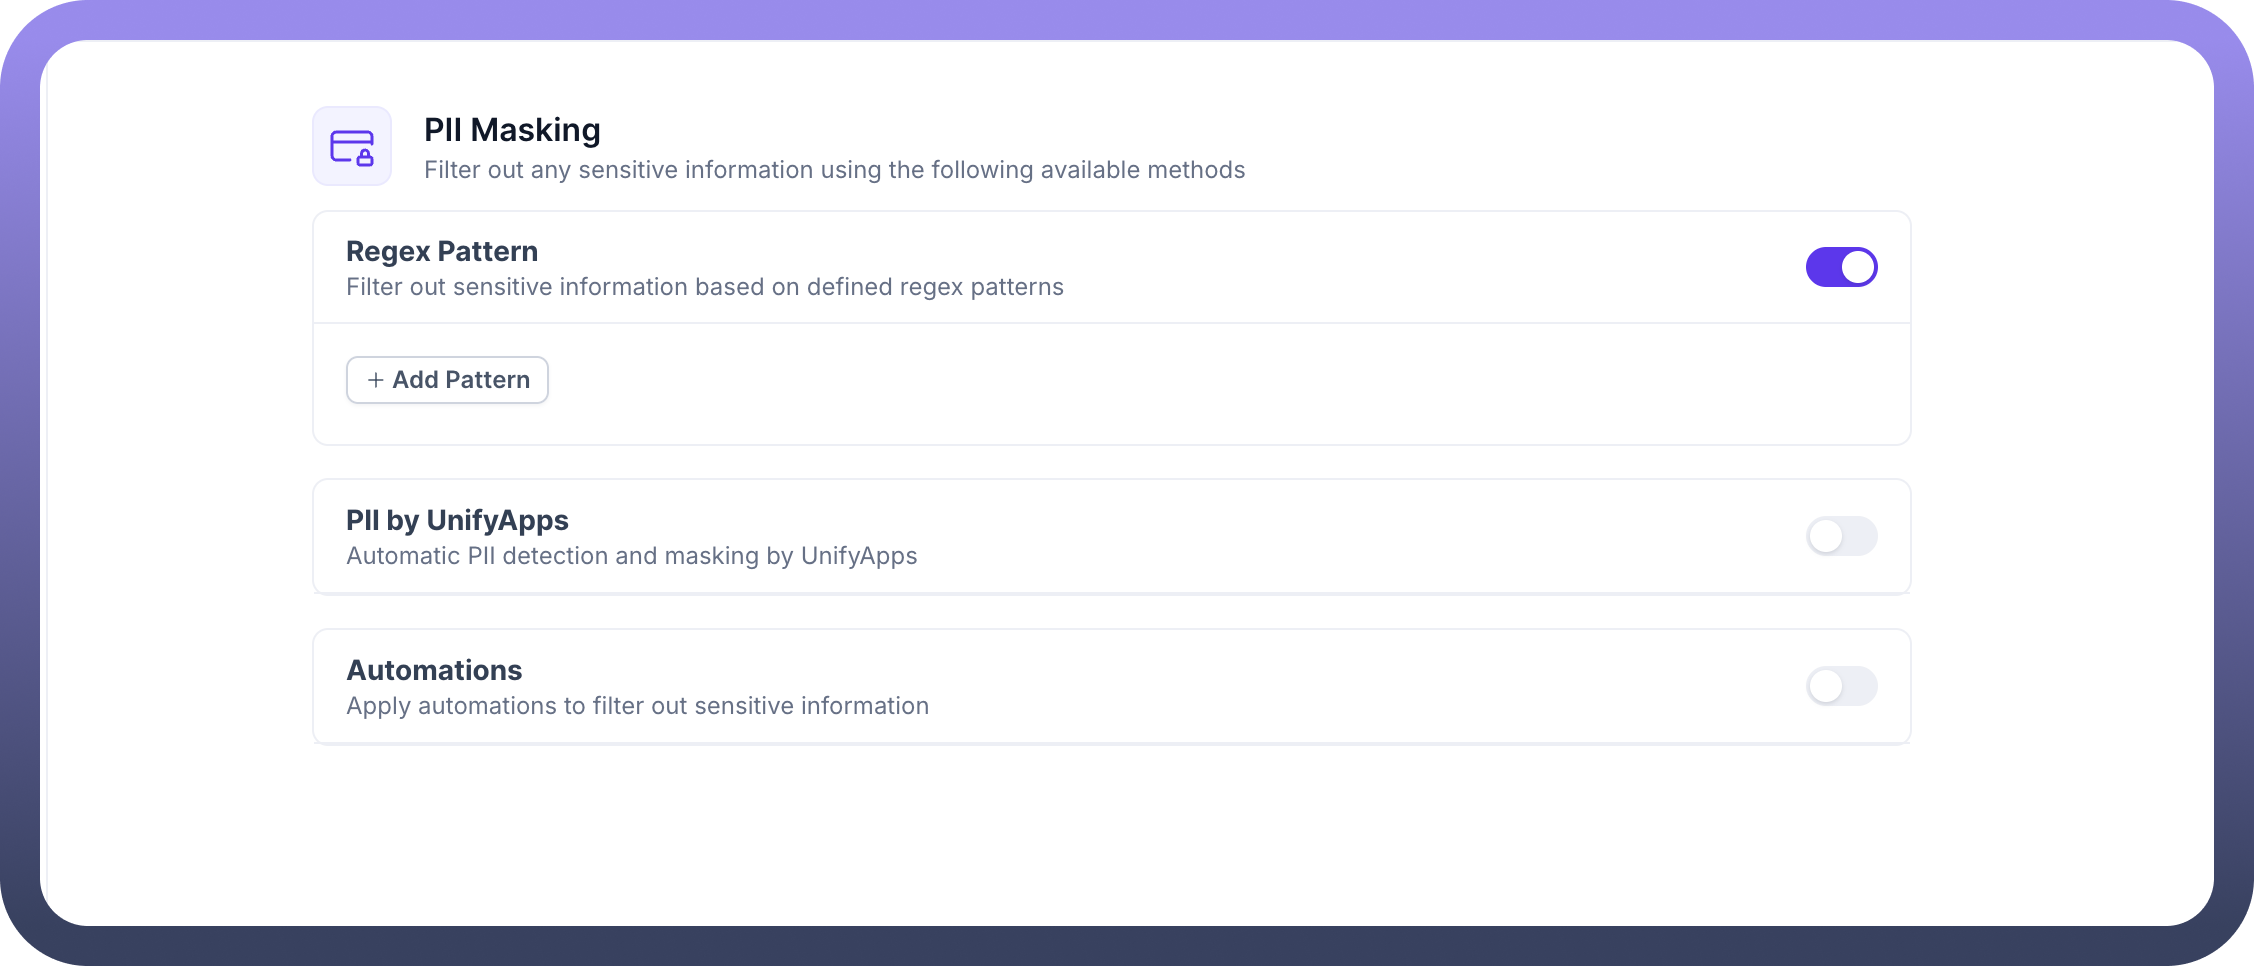Click the regex patterns description text
Image resolution: width=2254 pixels, height=966 pixels.
[704, 287]
